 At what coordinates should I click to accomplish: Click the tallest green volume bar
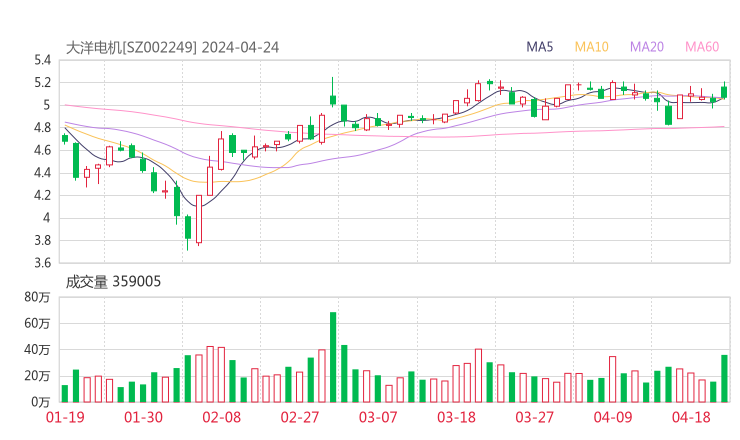[333, 357]
